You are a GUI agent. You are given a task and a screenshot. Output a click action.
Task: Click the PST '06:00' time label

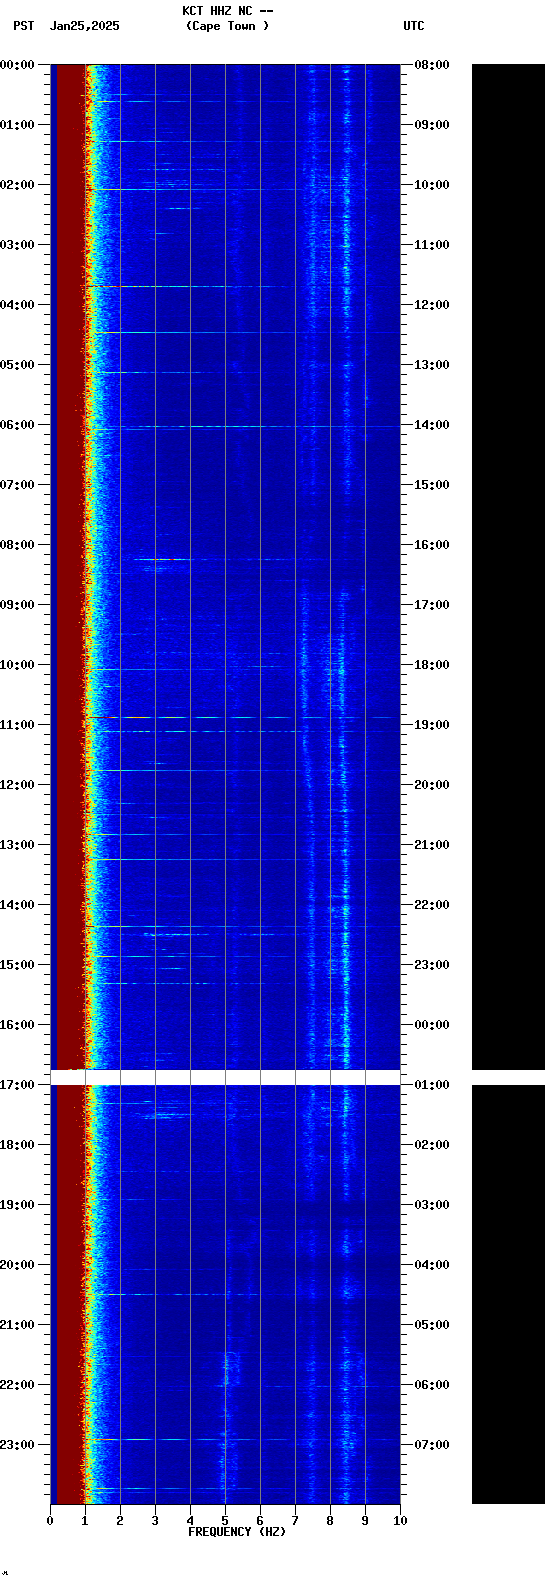[17, 425]
